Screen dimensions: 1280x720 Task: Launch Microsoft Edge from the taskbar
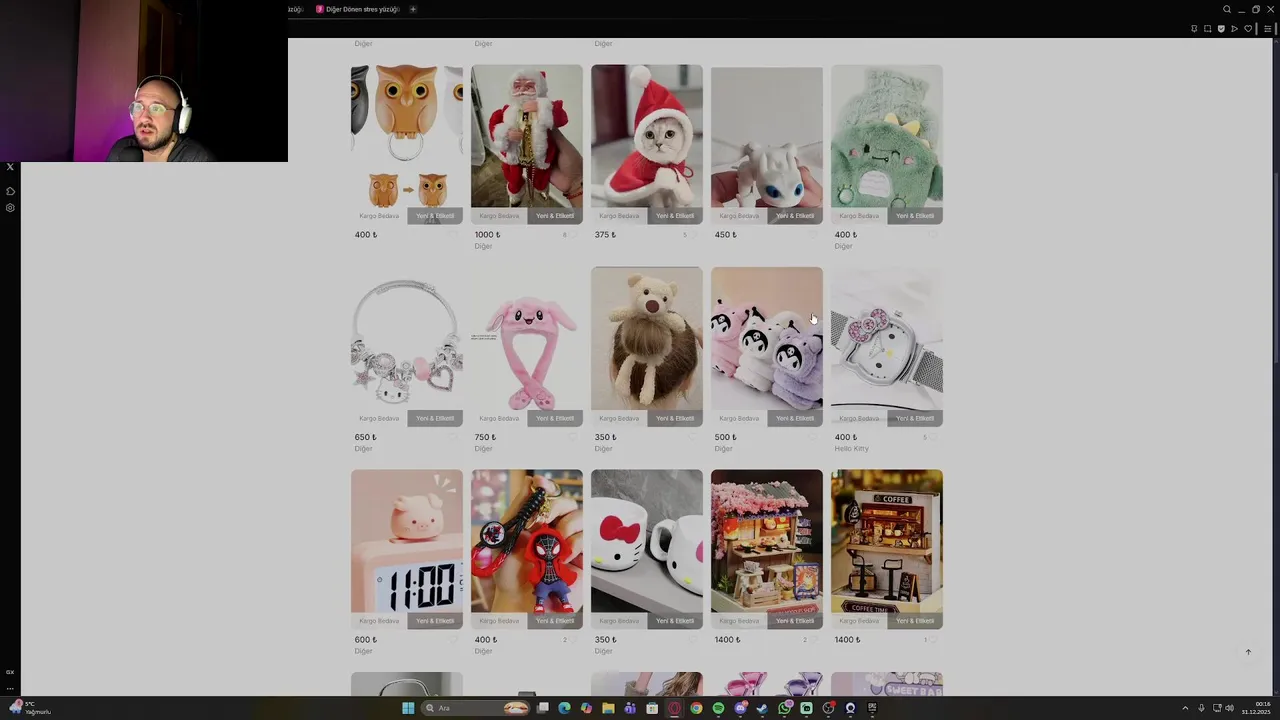(564, 708)
